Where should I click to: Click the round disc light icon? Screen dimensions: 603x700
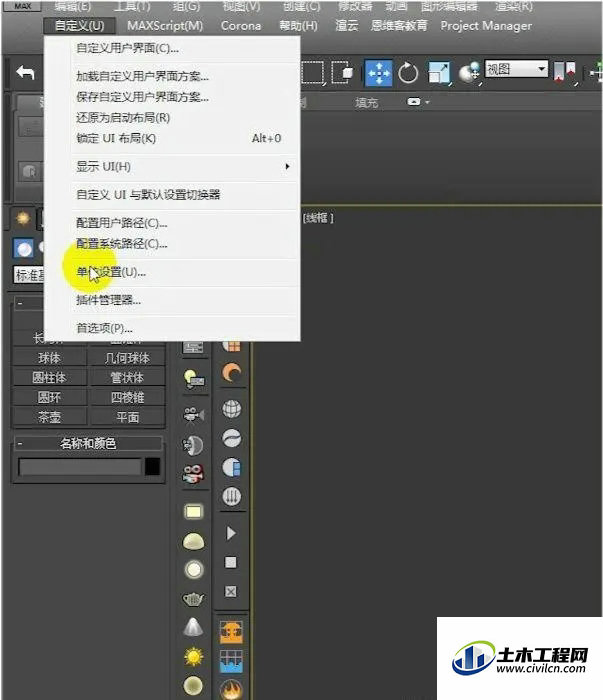(194, 569)
